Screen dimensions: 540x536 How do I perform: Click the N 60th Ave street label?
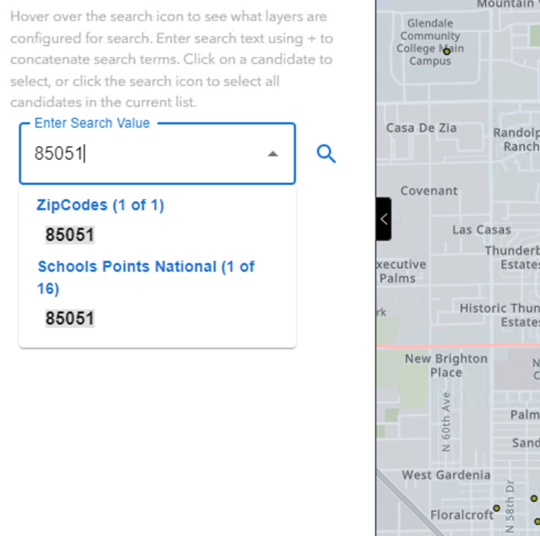click(x=446, y=422)
